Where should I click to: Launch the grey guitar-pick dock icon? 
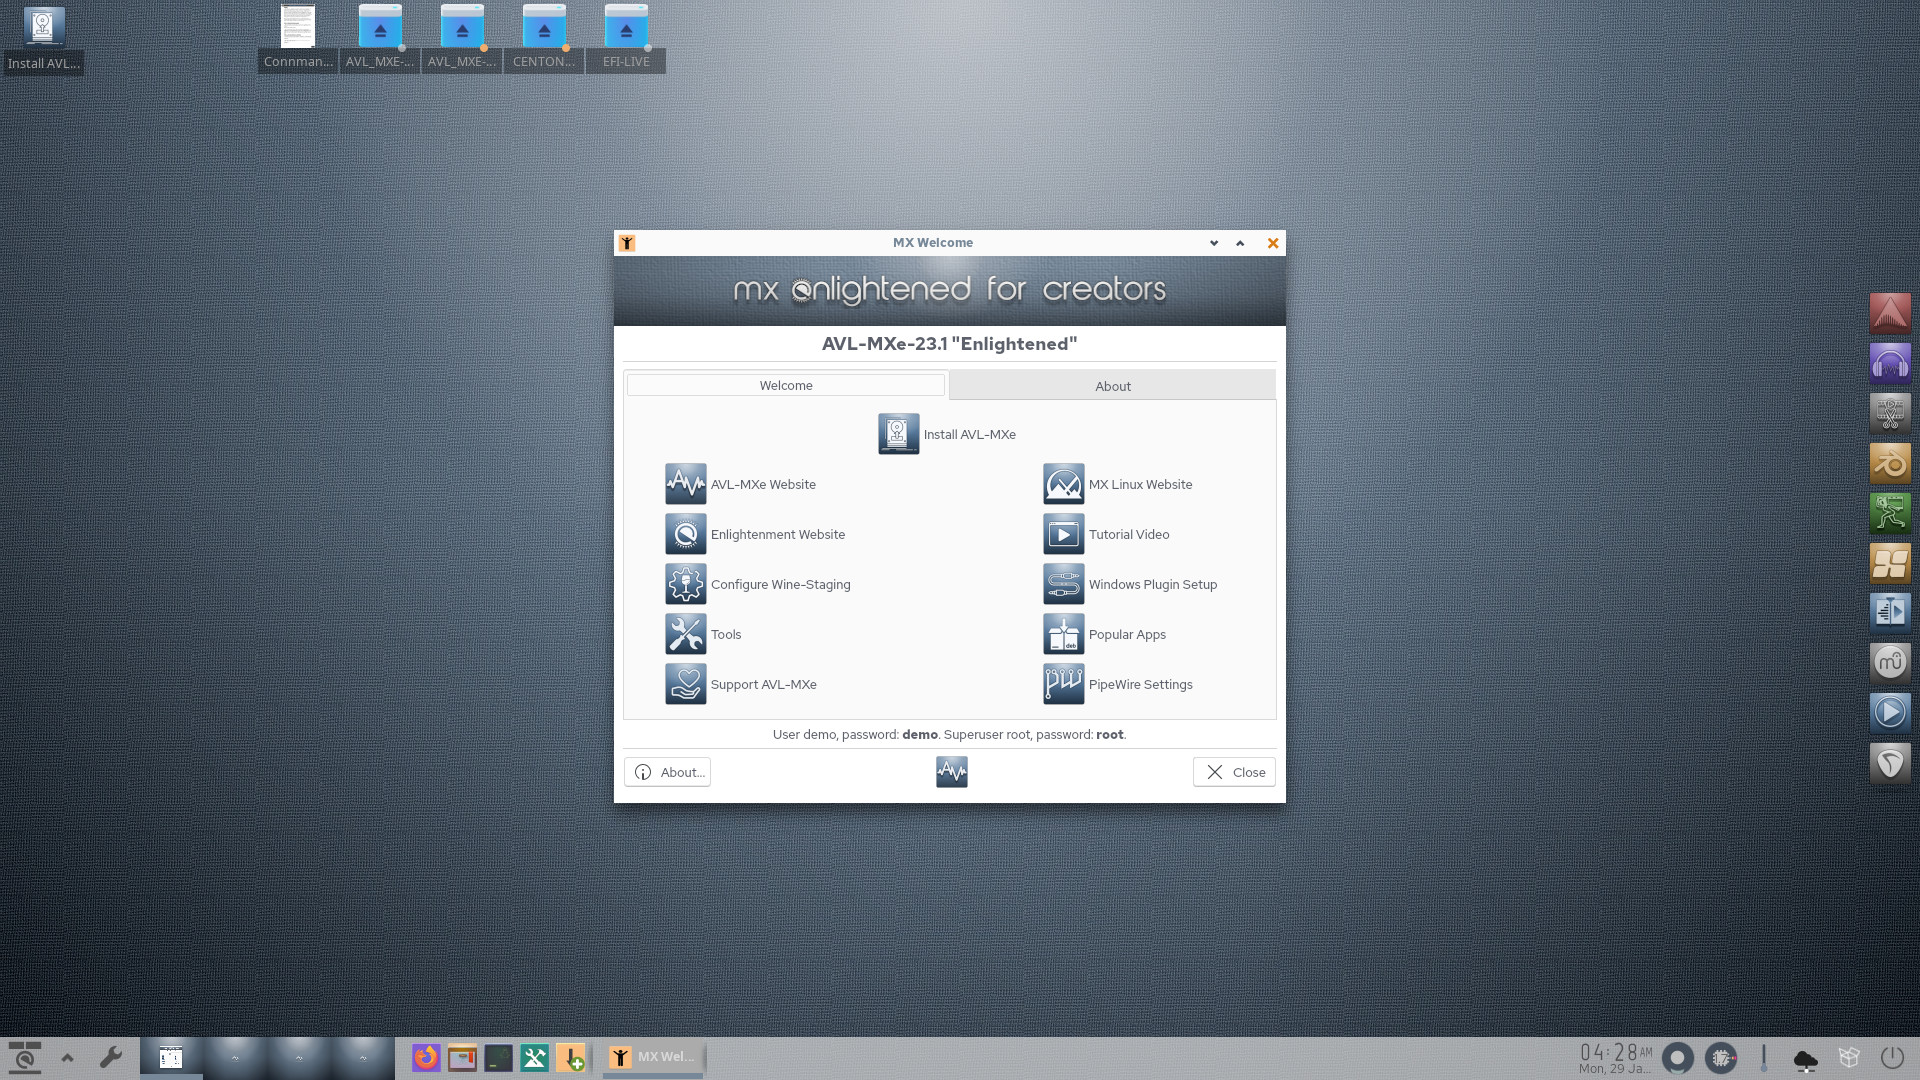coord(1890,762)
